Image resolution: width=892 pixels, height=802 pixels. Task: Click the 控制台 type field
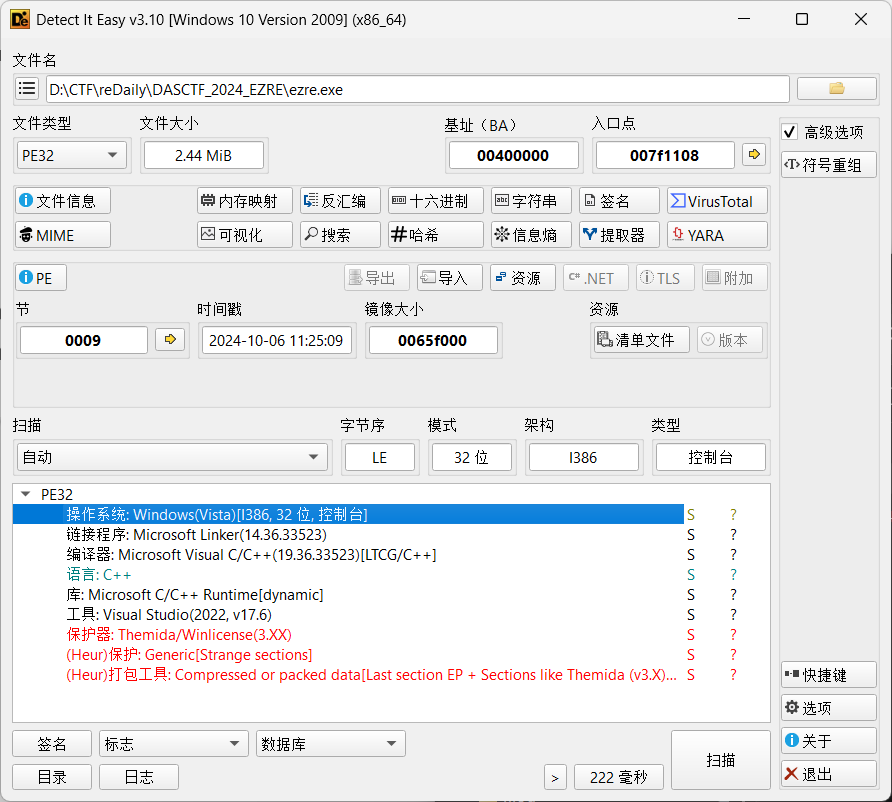click(711, 457)
